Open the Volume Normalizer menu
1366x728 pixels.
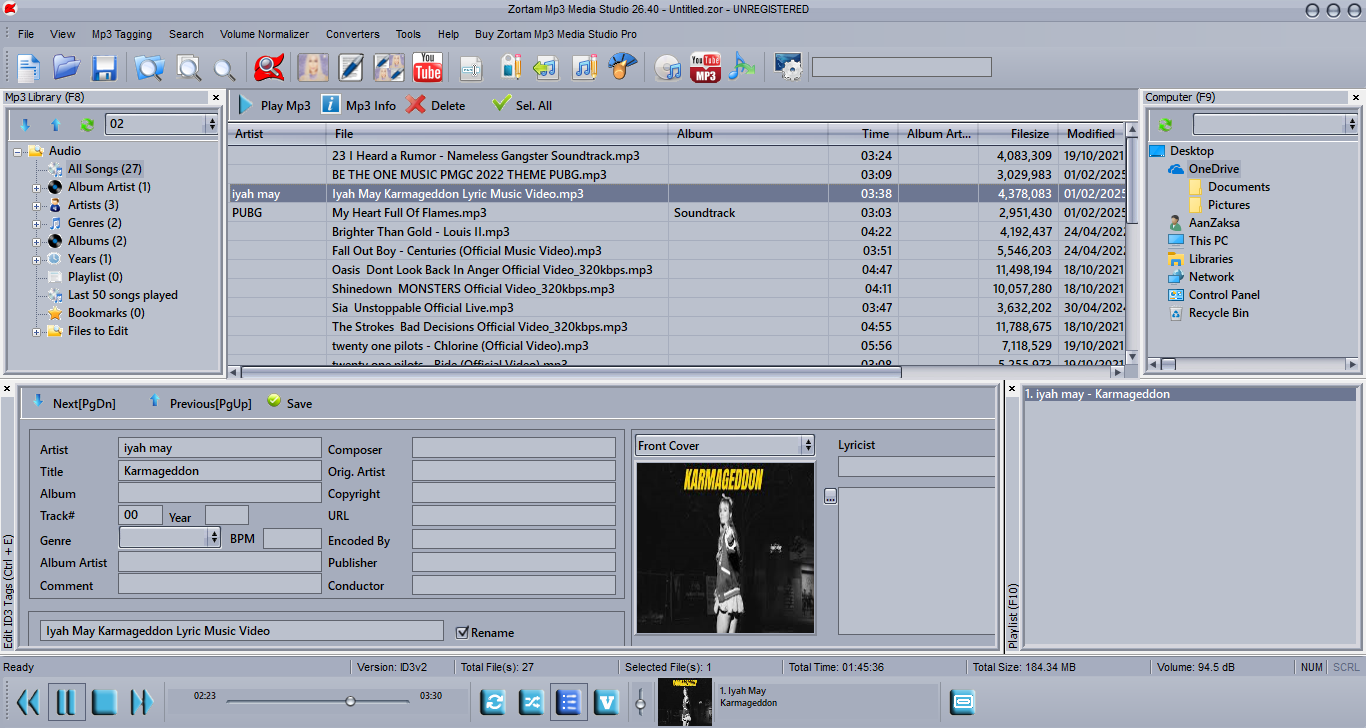point(265,34)
